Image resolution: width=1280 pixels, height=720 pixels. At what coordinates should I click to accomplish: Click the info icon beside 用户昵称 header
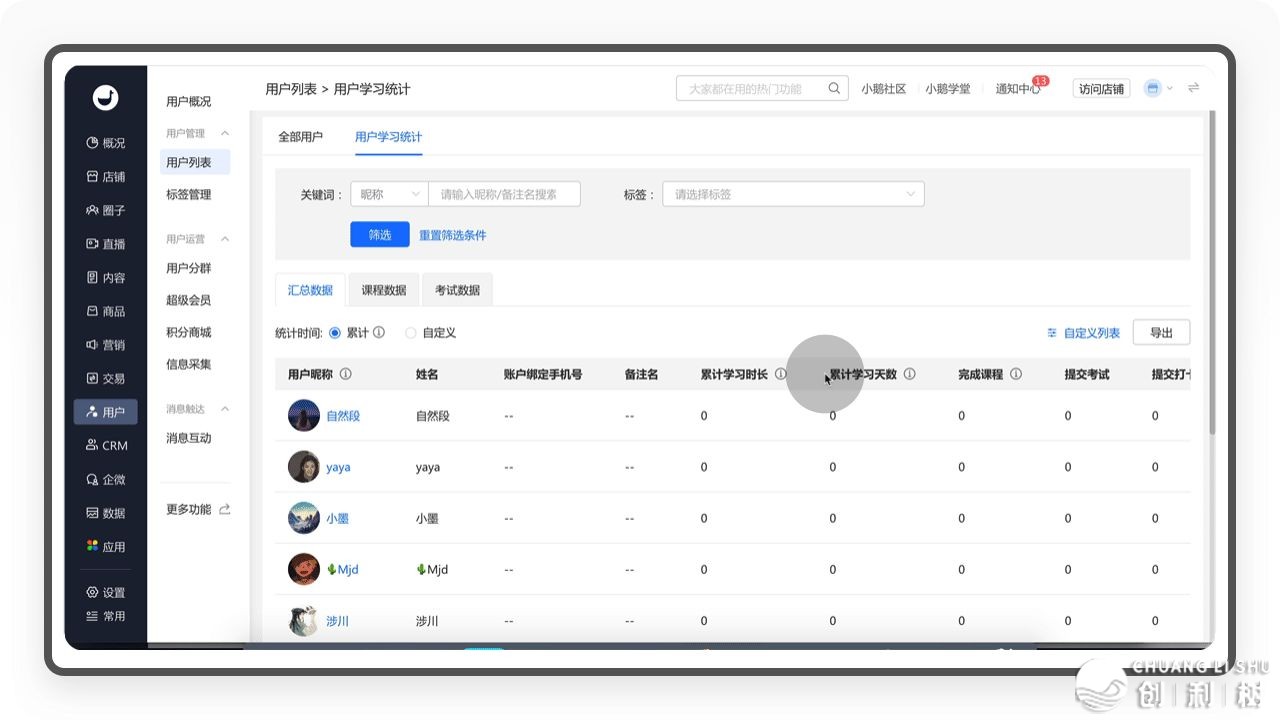346,374
